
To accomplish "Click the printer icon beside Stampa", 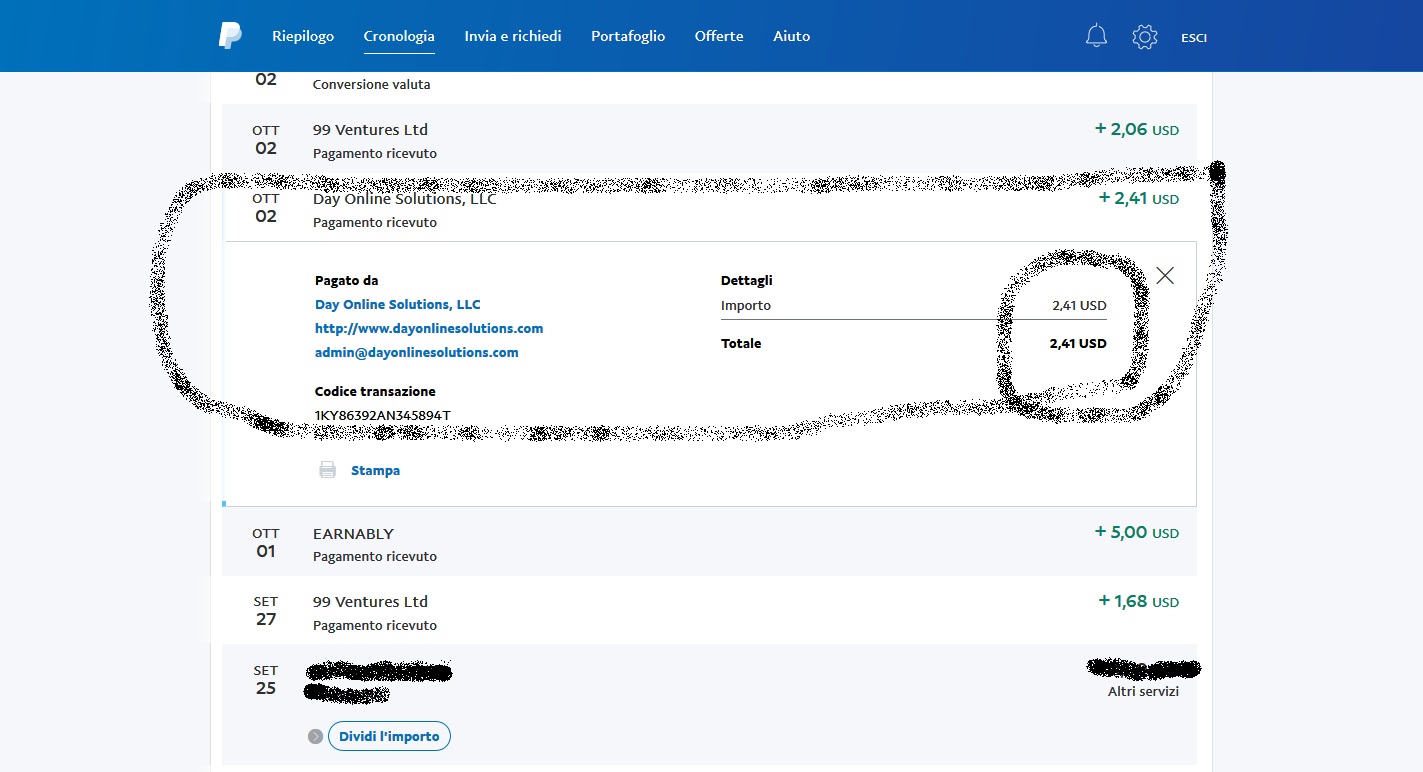I will (x=327, y=470).
